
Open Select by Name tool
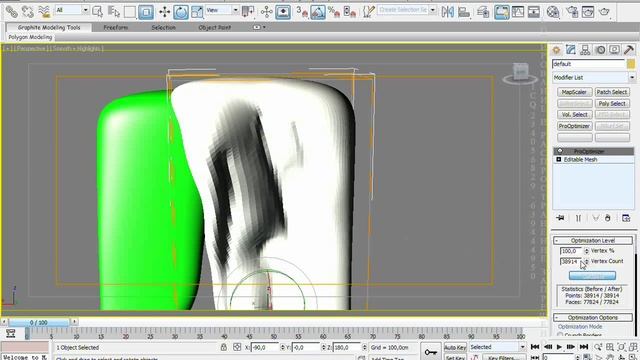114,11
